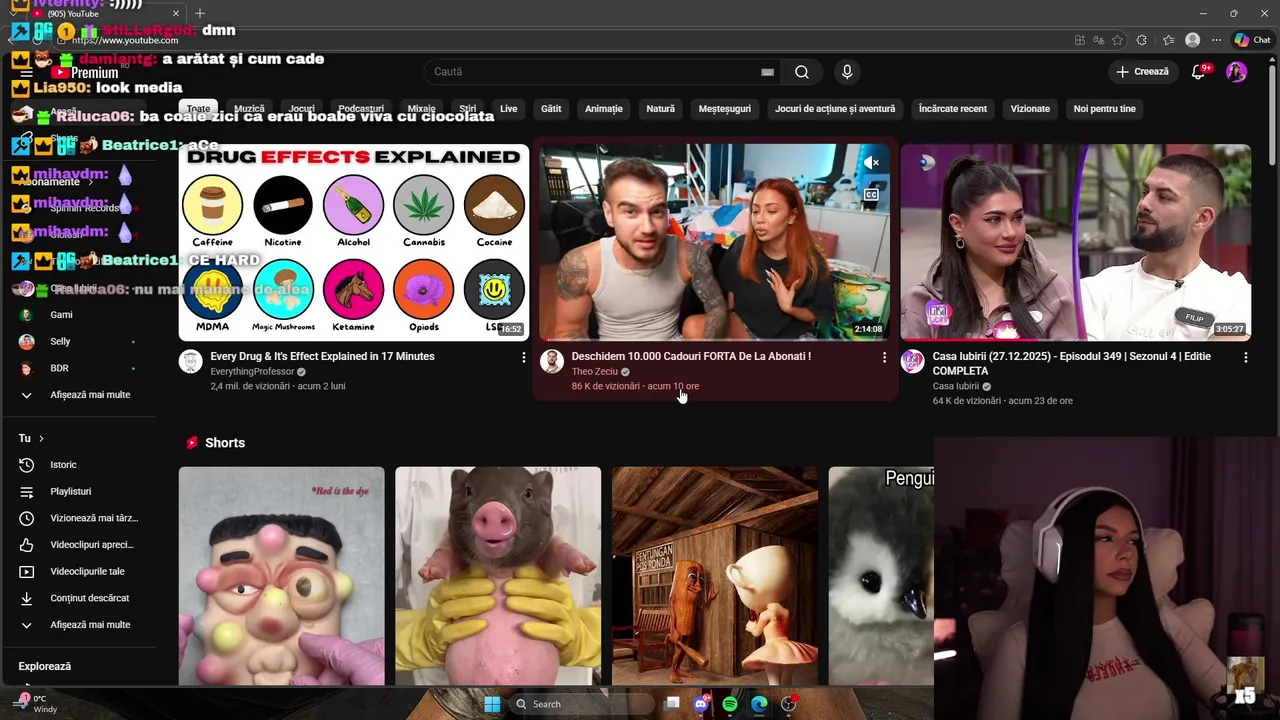Open Edge extensions puzzle icon
This screenshot has width=1280, height=720.
(1142, 40)
